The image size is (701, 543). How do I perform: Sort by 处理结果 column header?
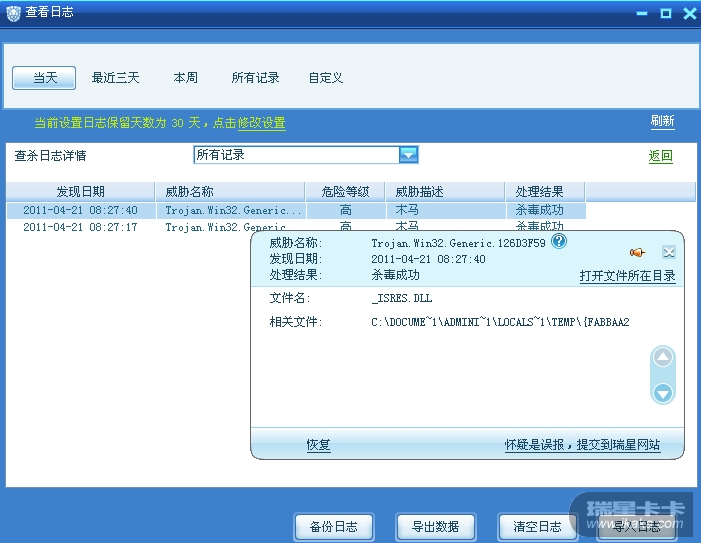[545, 192]
